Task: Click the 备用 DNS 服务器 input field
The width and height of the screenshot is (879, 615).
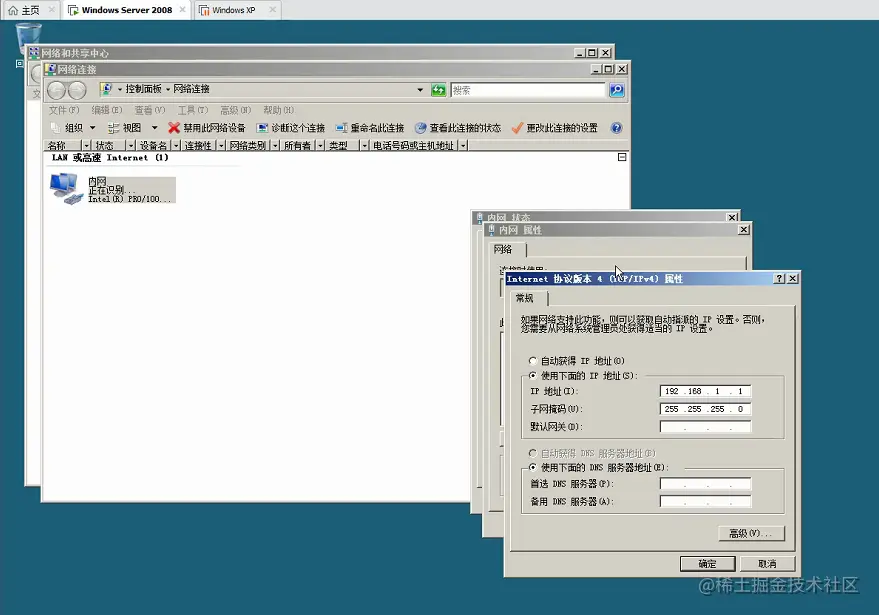Action: [x=705, y=502]
